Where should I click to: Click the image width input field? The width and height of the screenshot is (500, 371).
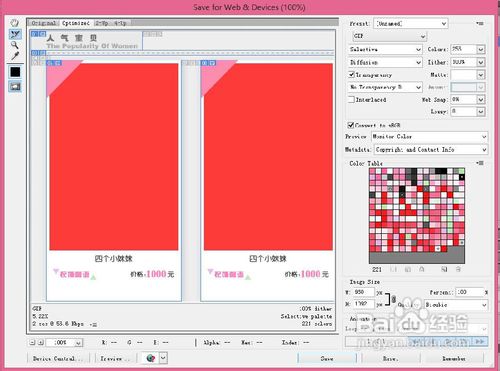363,292
